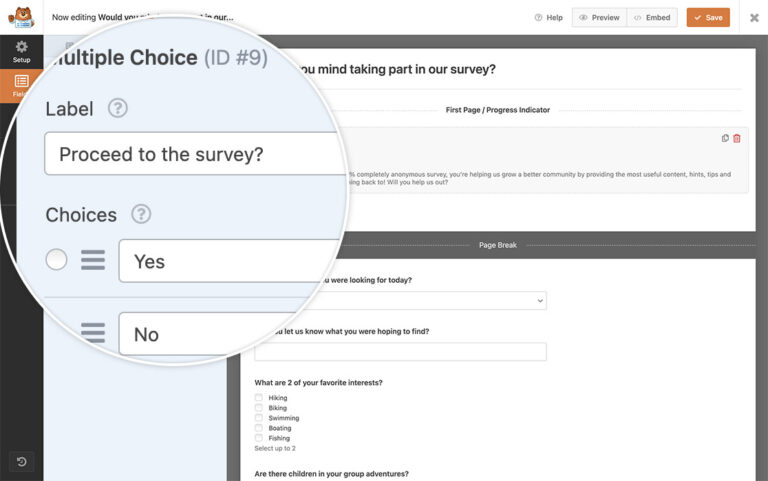Open the Help link in the top bar
Screen dimensions: 768x481
tap(549, 18)
